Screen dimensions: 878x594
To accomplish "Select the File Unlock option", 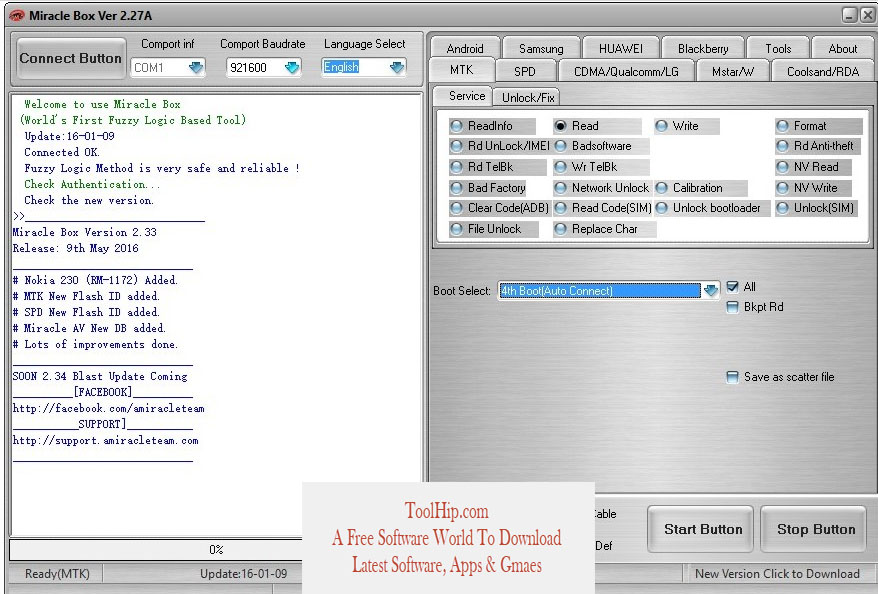I will (x=493, y=229).
